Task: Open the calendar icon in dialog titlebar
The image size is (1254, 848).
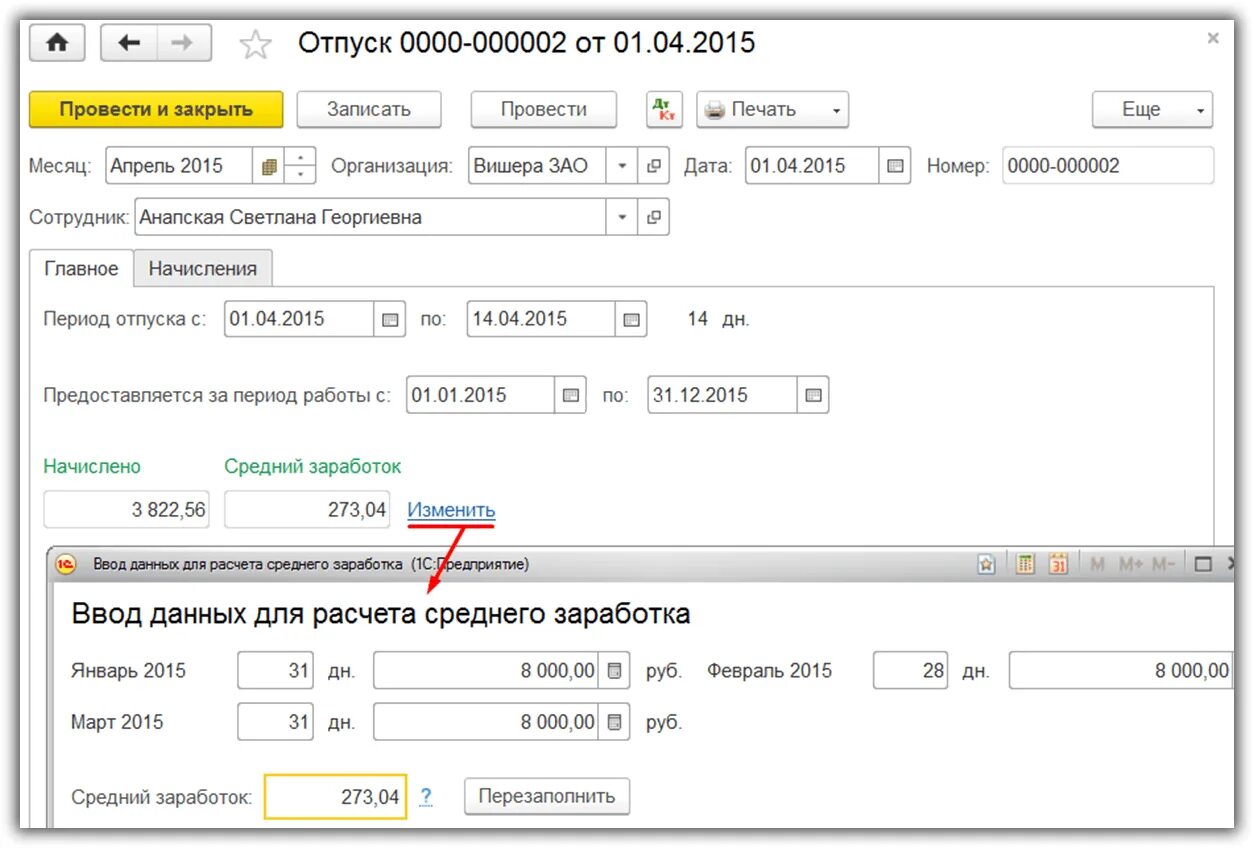Action: [x=1059, y=565]
